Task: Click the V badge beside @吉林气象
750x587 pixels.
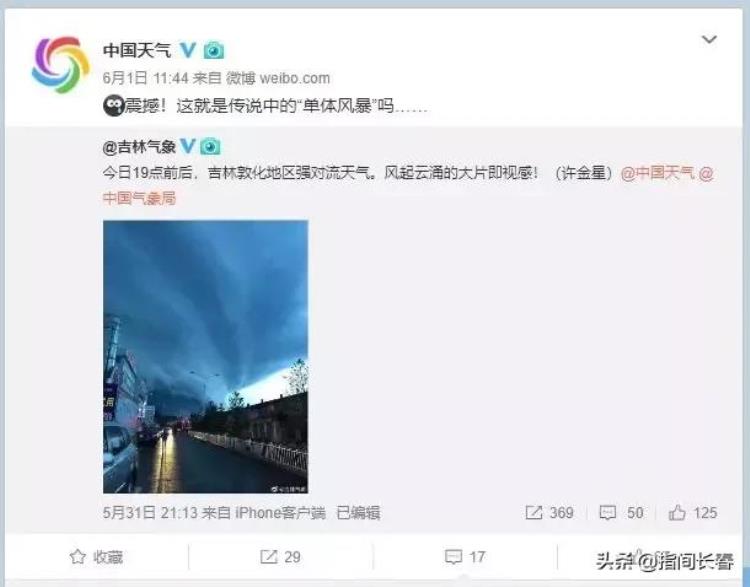Action: tap(187, 145)
